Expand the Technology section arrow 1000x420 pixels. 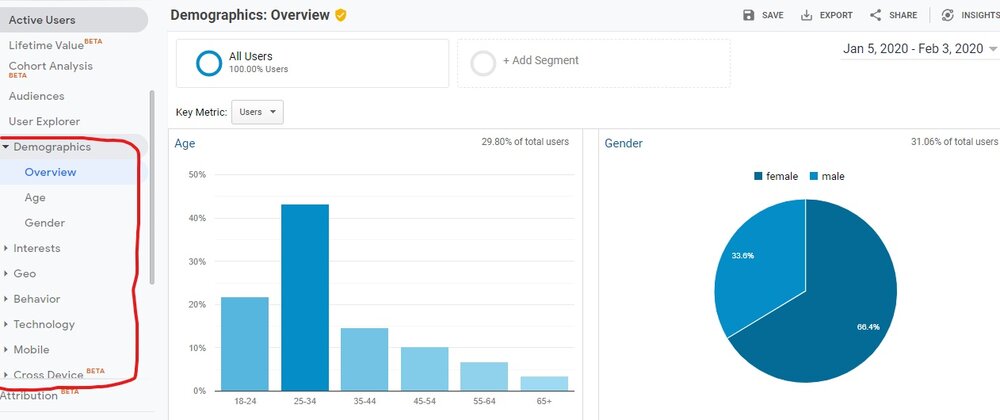tap(5, 324)
